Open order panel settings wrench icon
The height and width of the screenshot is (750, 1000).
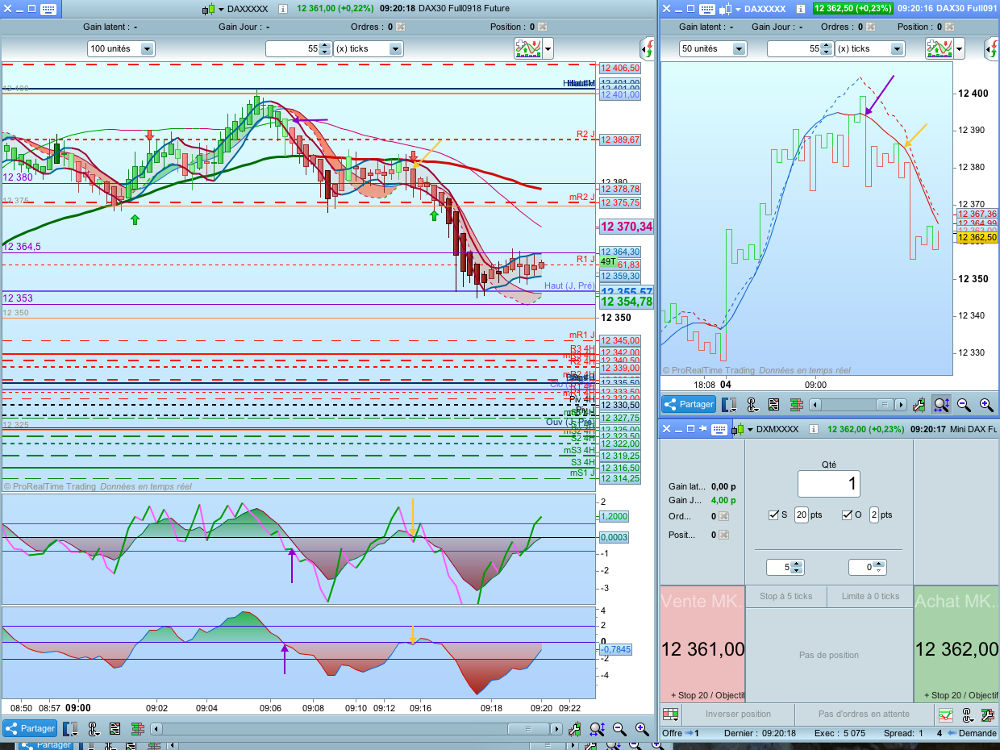(988, 715)
